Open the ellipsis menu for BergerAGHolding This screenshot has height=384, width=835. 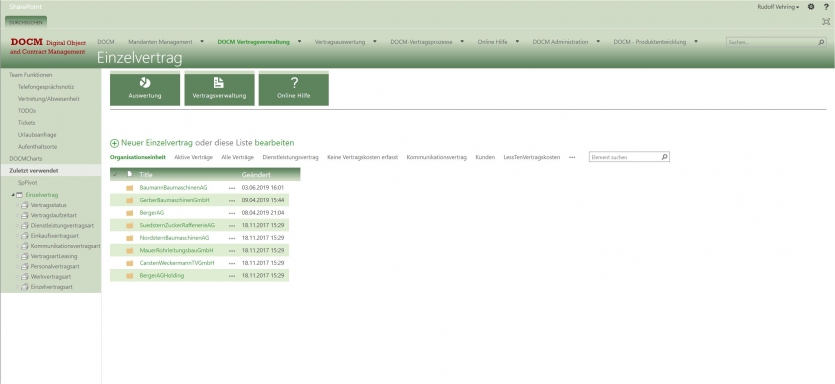click(x=232, y=276)
